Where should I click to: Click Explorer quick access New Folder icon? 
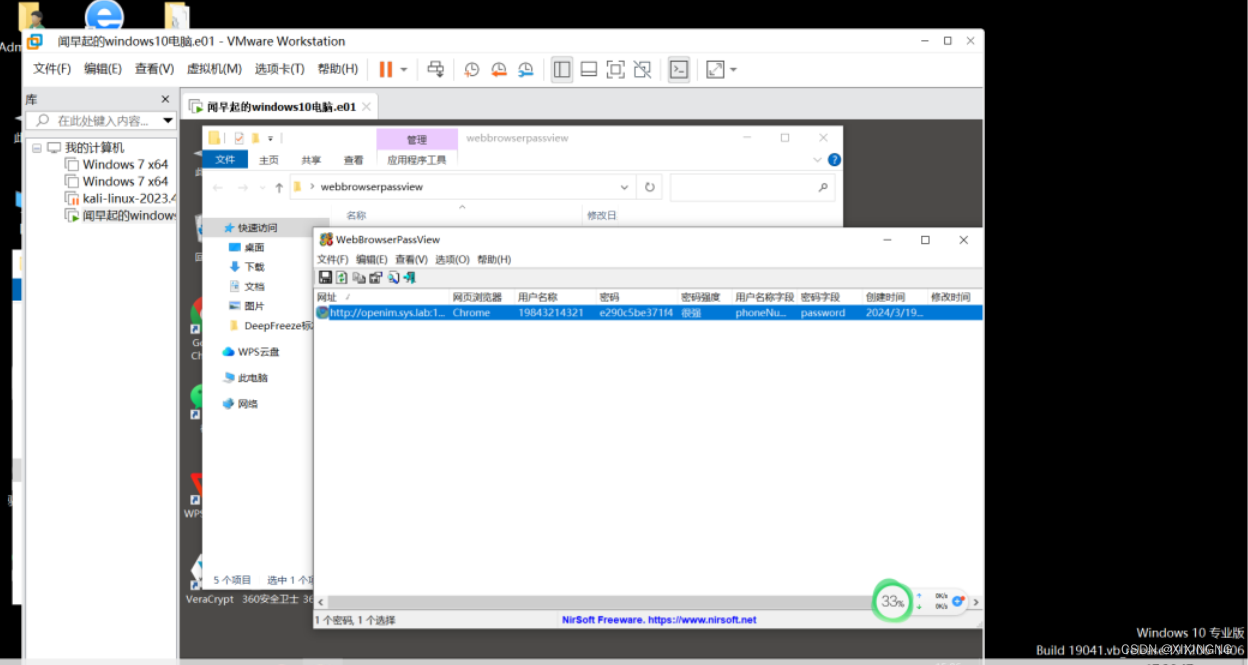pos(256,138)
